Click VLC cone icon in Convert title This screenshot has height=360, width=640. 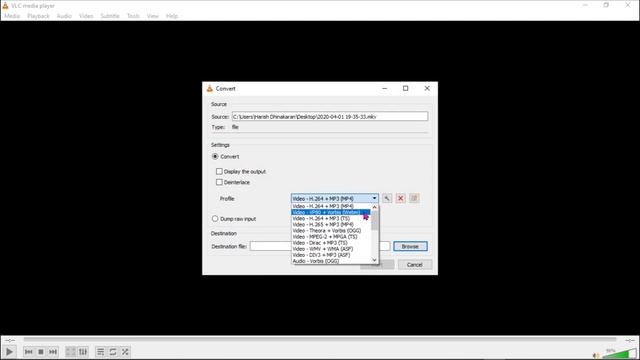(209, 88)
